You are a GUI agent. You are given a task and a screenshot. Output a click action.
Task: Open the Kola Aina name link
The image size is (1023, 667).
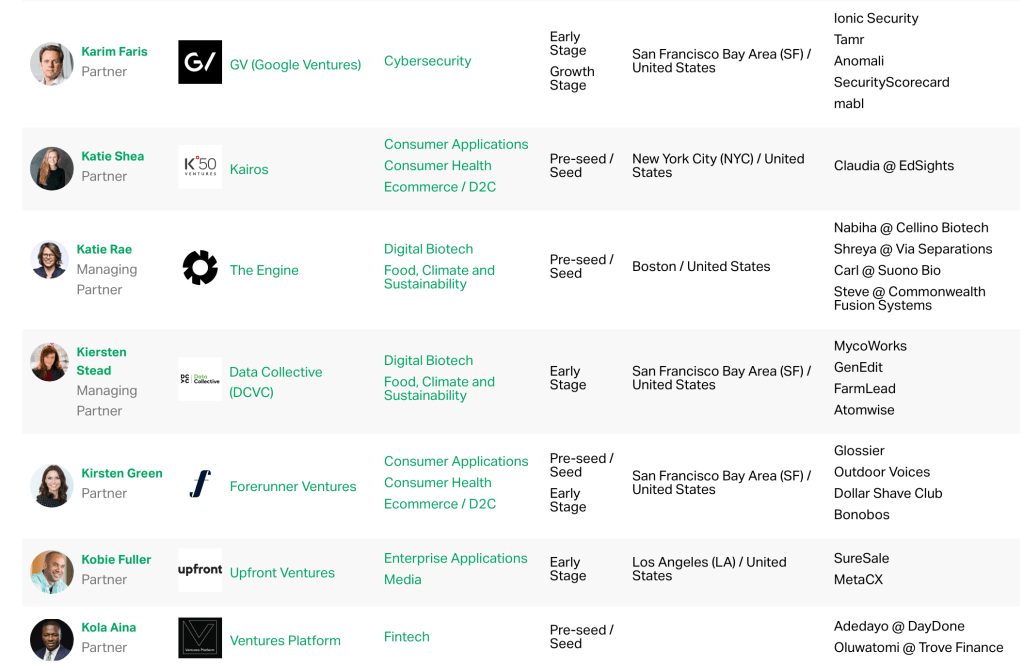pyautogui.click(x=108, y=628)
